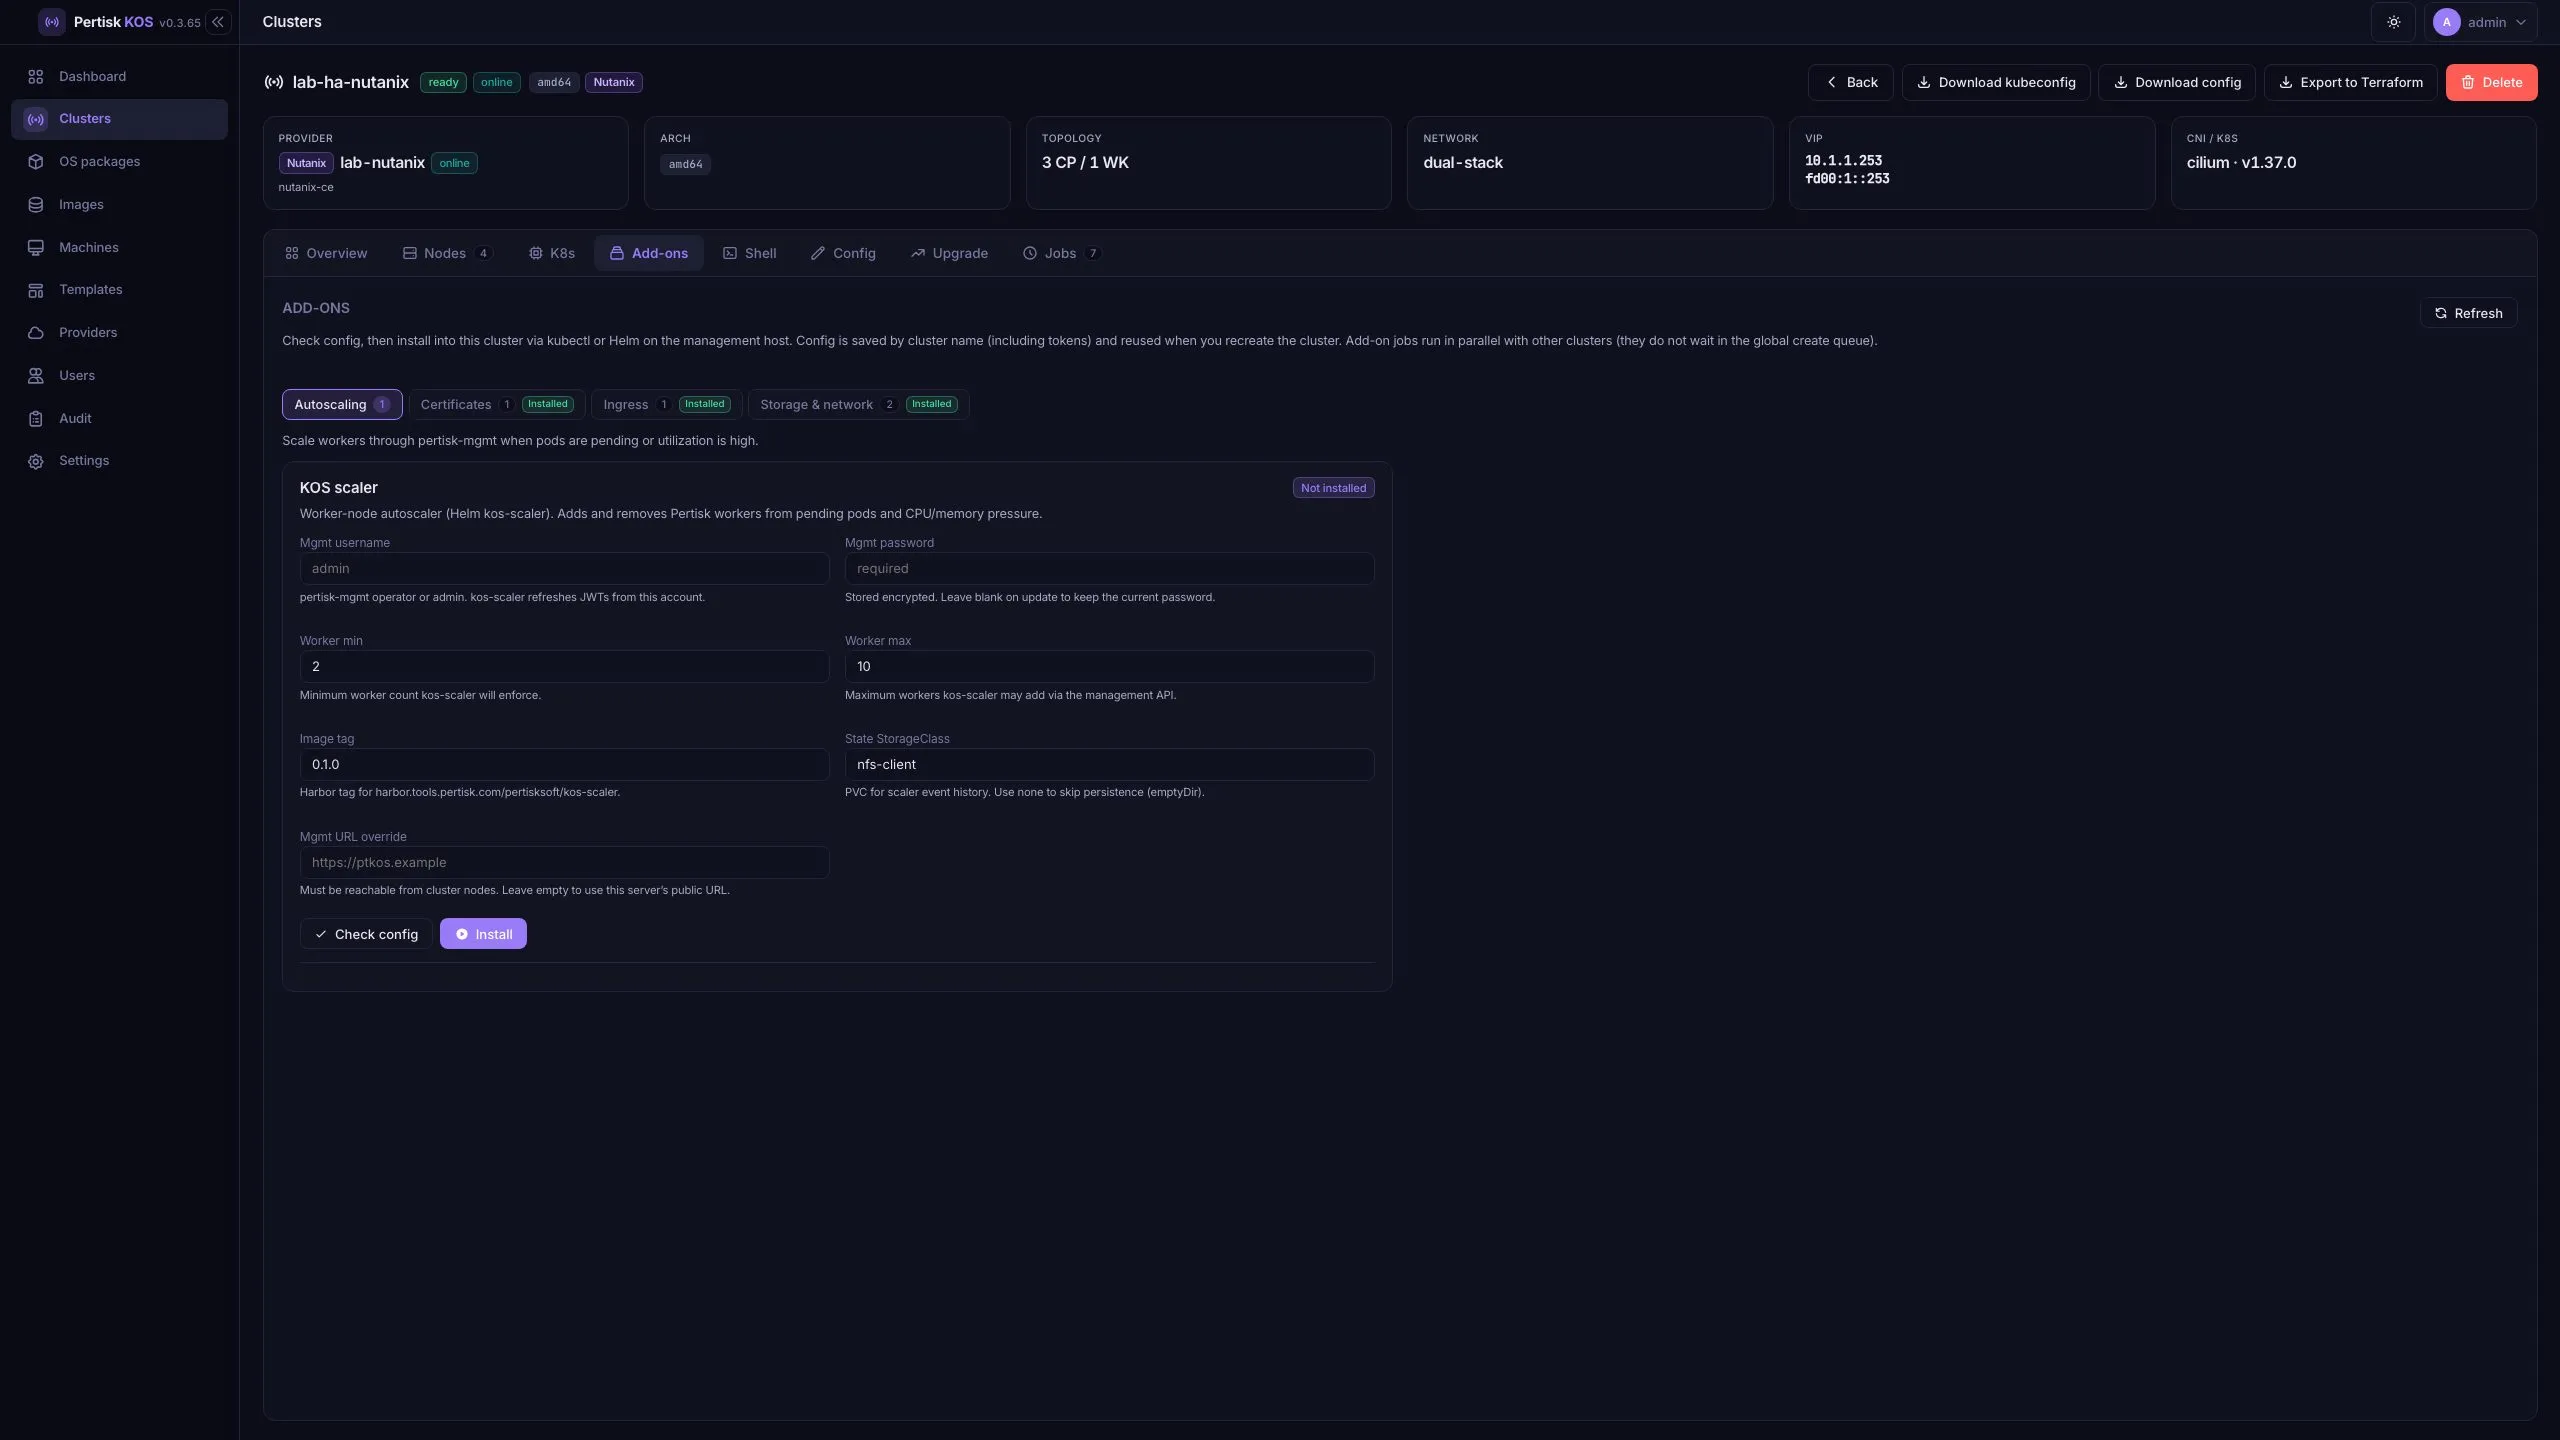The image size is (2560, 1440).
Task: Select the Autoscaling add-on category
Action: pyautogui.click(x=342, y=404)
